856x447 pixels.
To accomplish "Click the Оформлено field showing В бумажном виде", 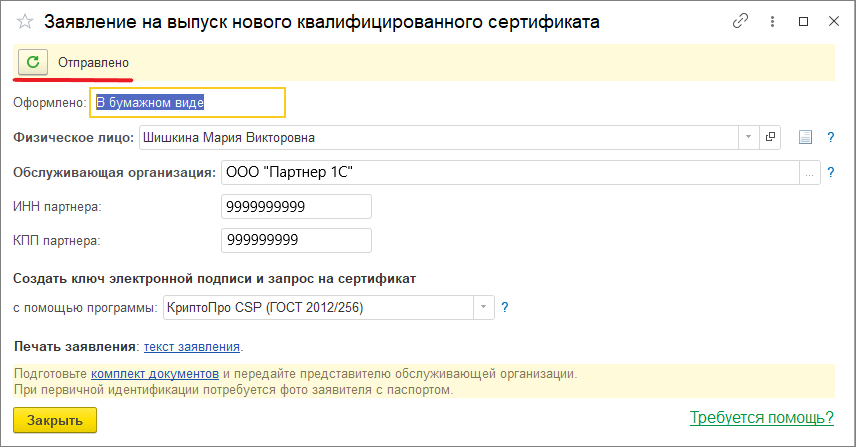I will 187,101.
